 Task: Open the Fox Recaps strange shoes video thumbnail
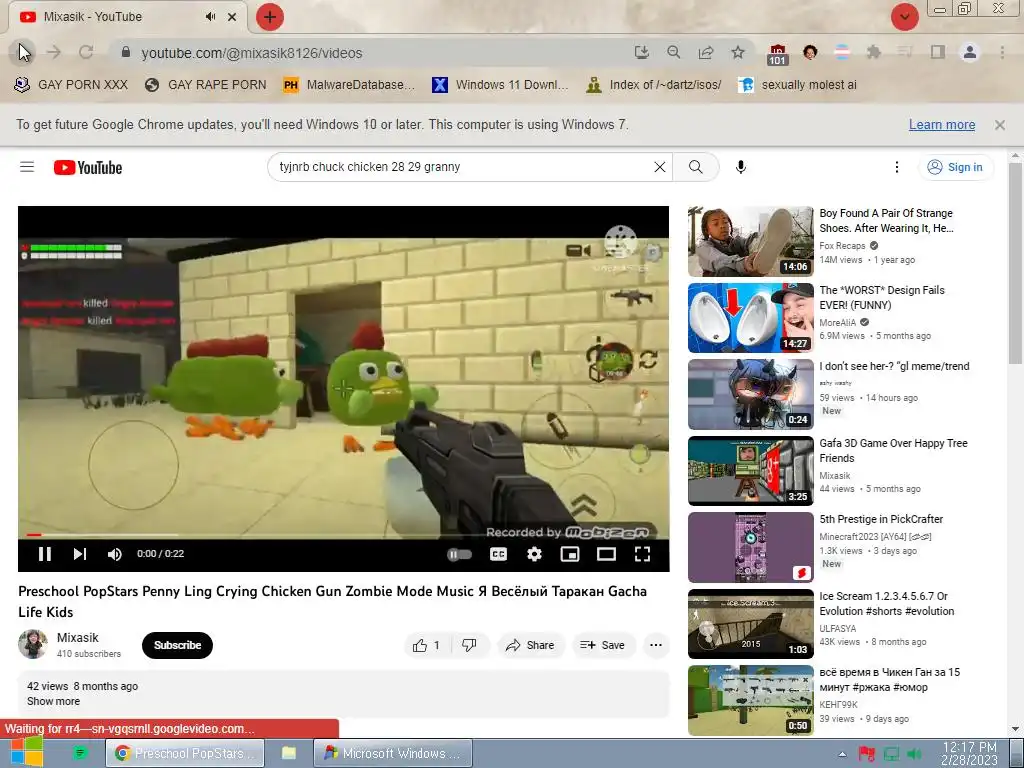[x=750, y=242]
